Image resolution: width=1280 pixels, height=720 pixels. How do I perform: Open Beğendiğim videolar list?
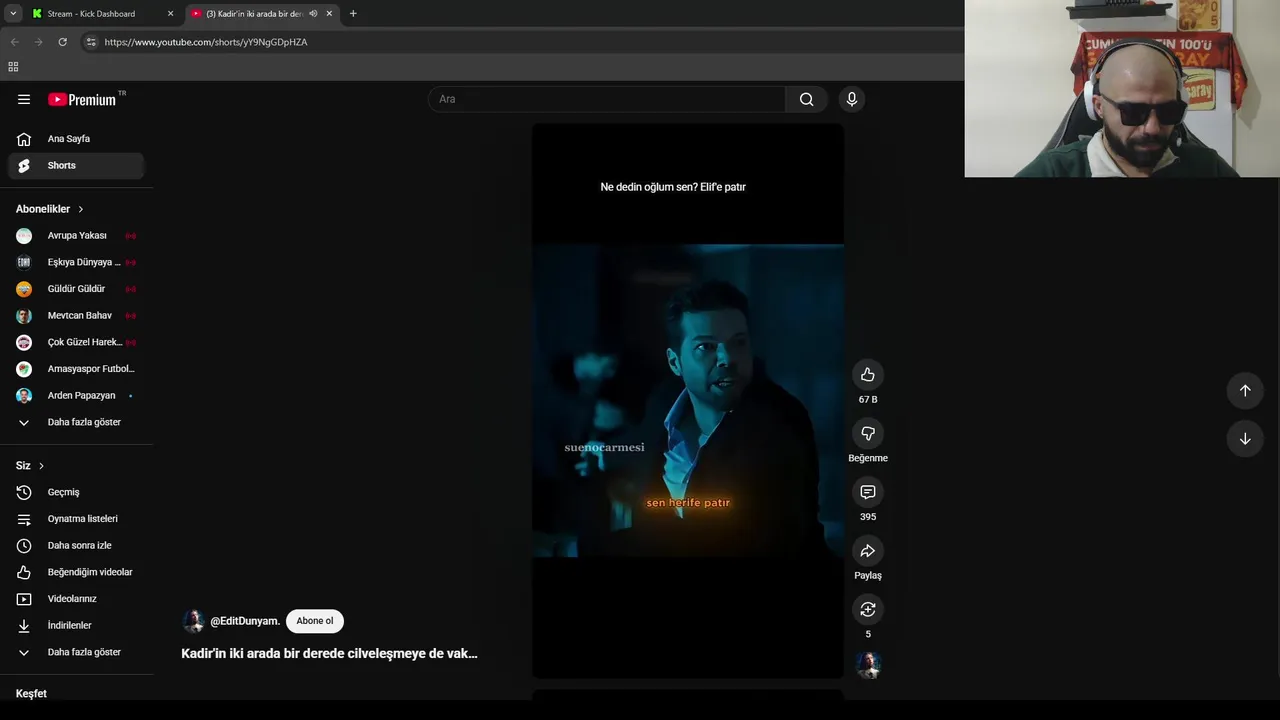(x=76, y=572)
